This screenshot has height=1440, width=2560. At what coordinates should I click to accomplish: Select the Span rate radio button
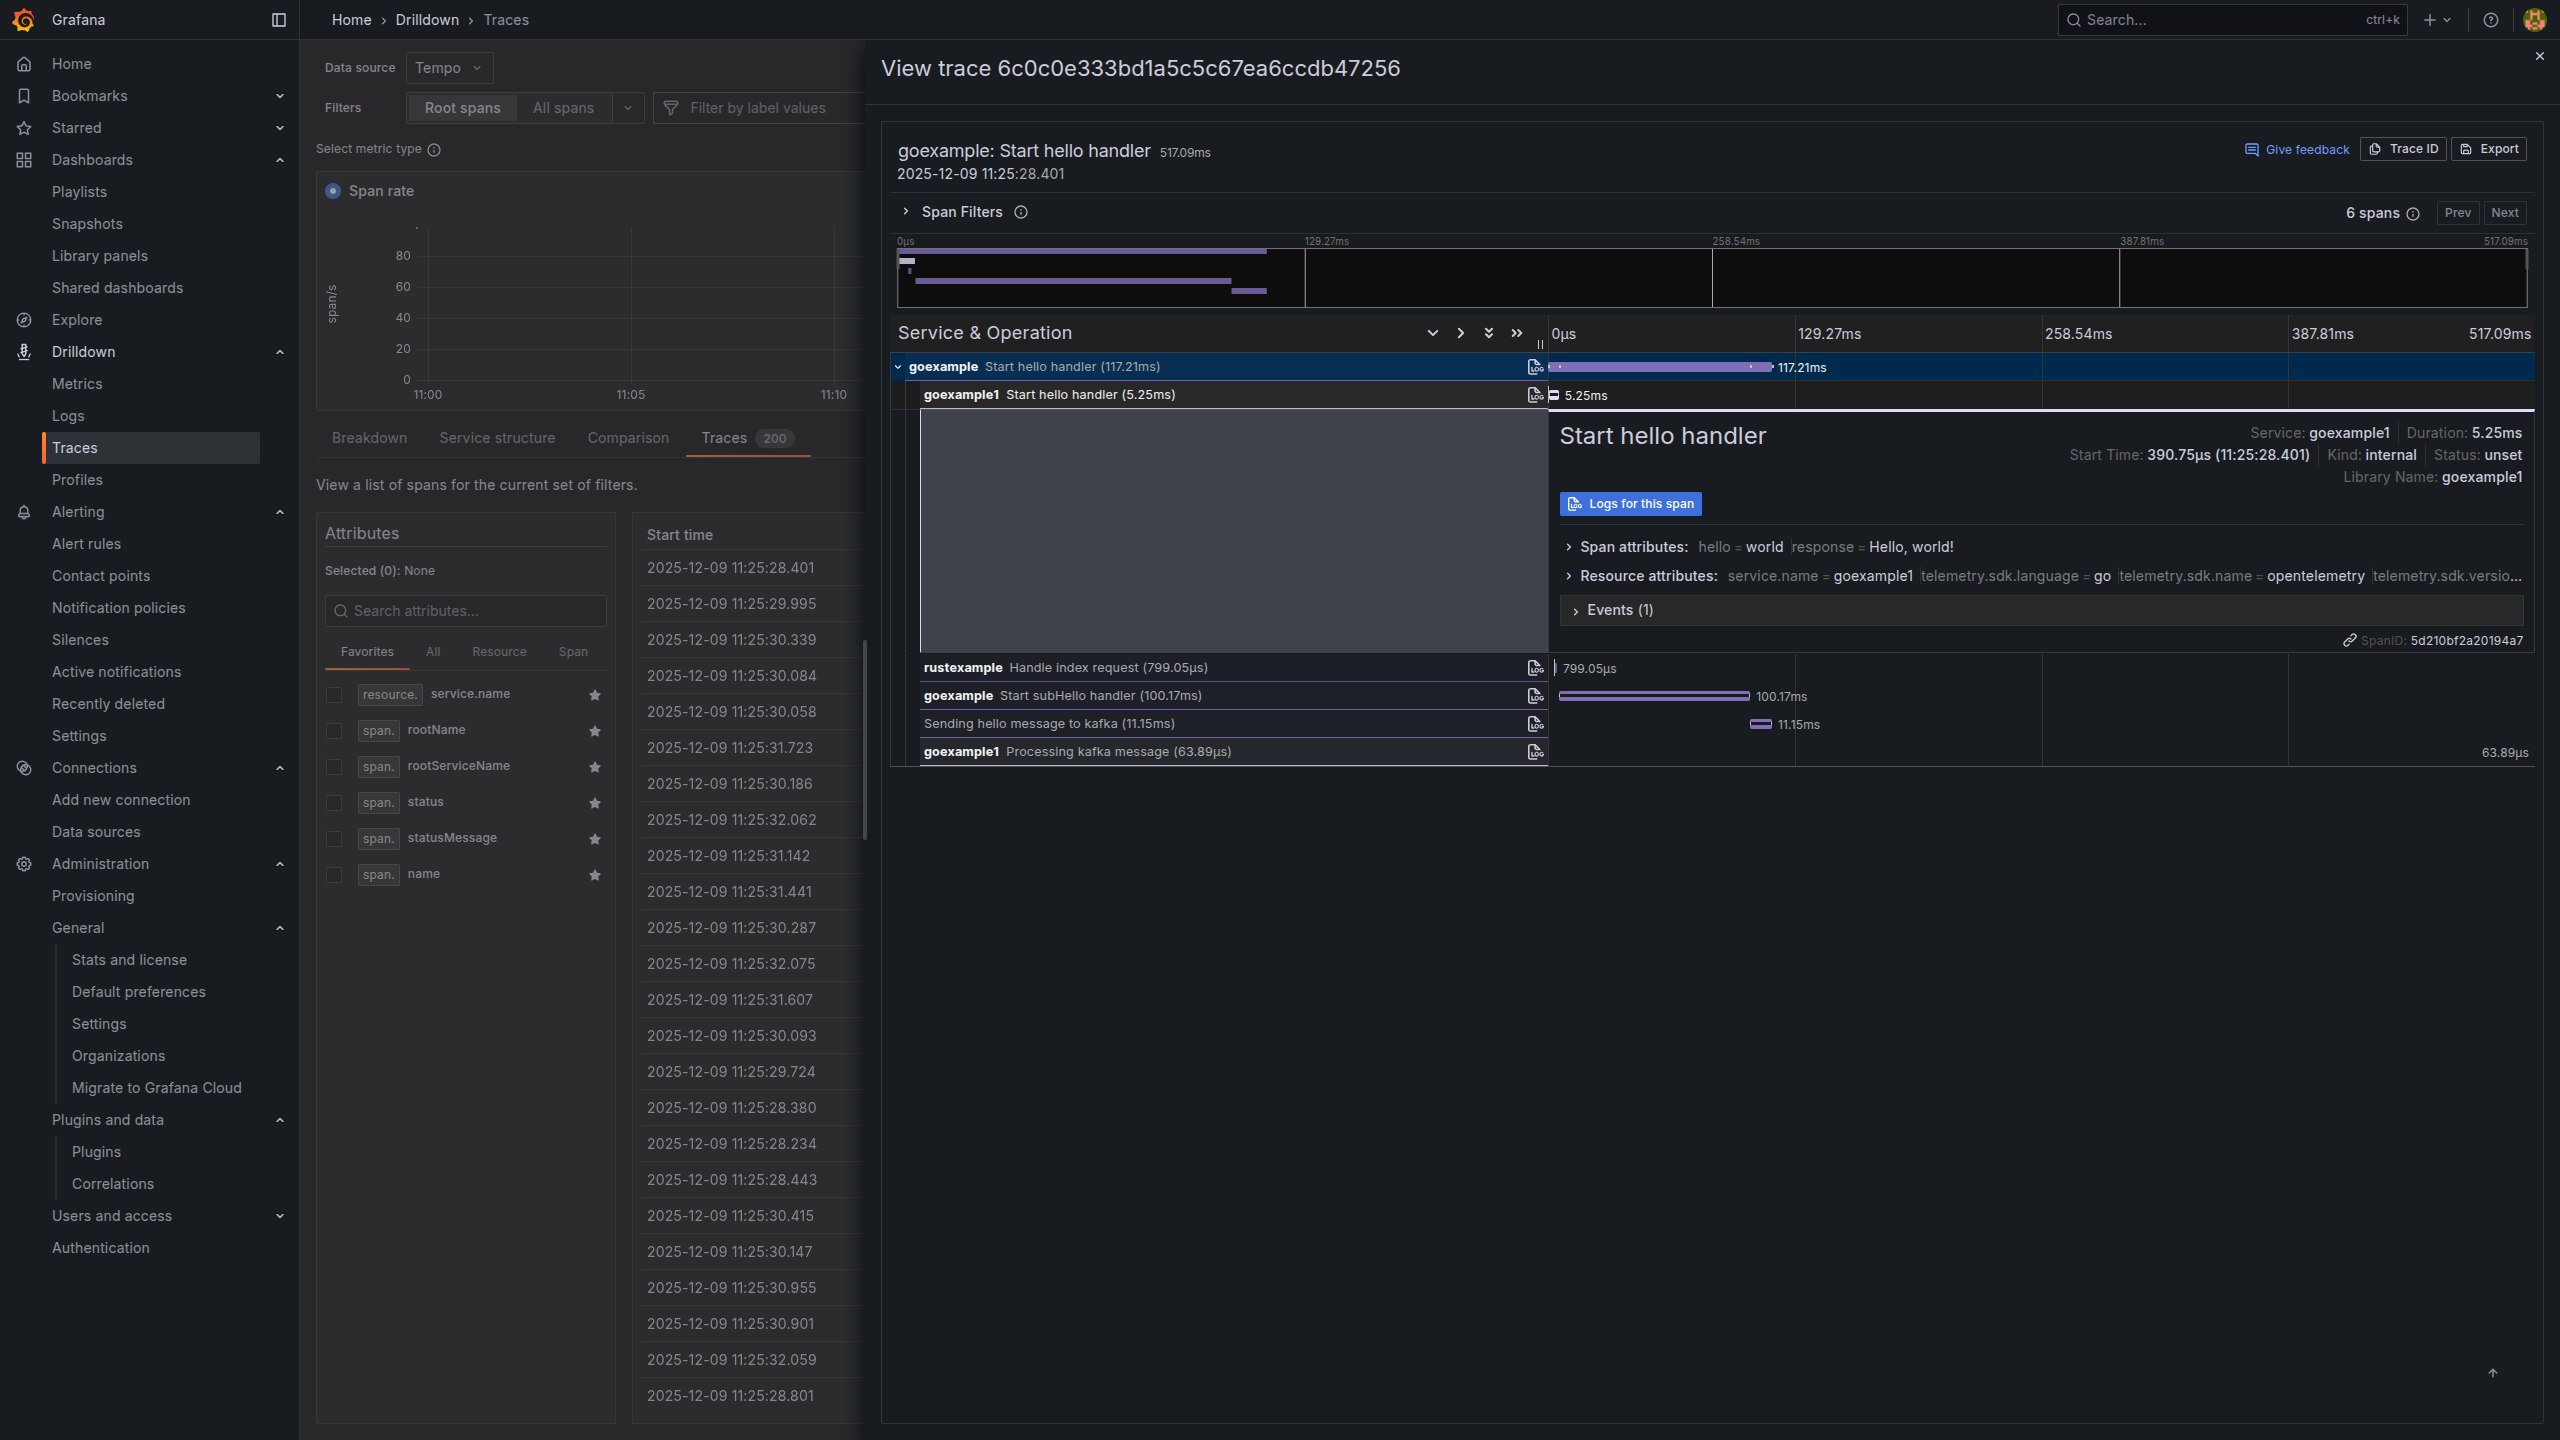coord(333,191)
